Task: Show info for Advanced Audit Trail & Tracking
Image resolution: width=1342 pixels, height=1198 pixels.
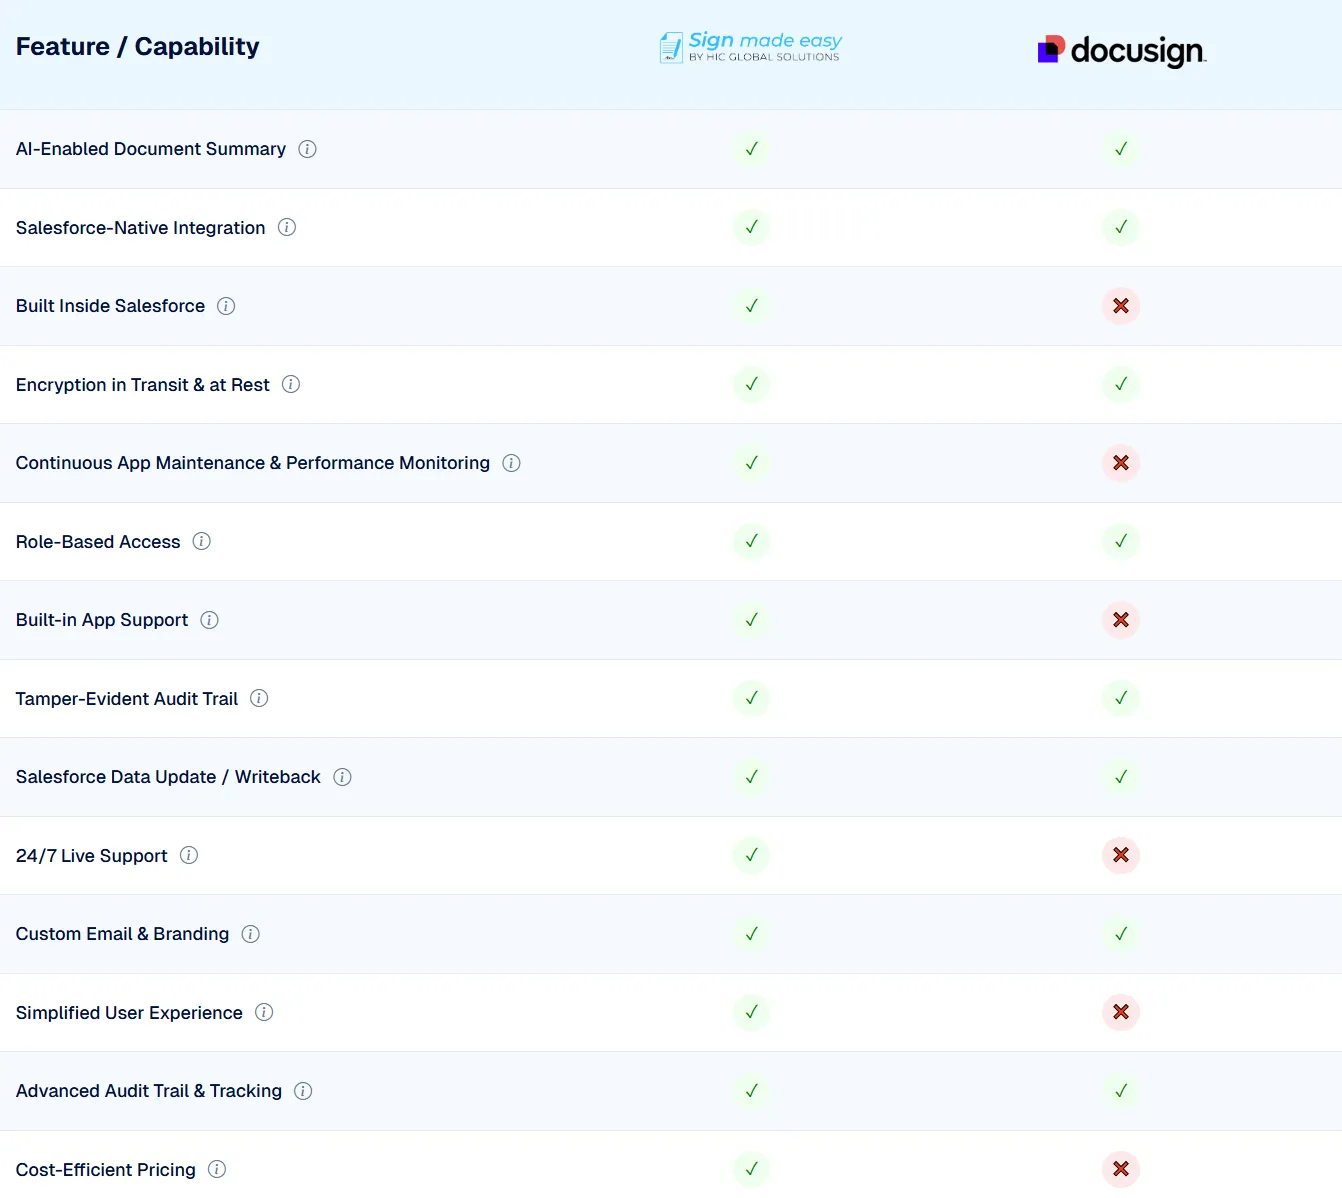Action: coord(303,1091)
